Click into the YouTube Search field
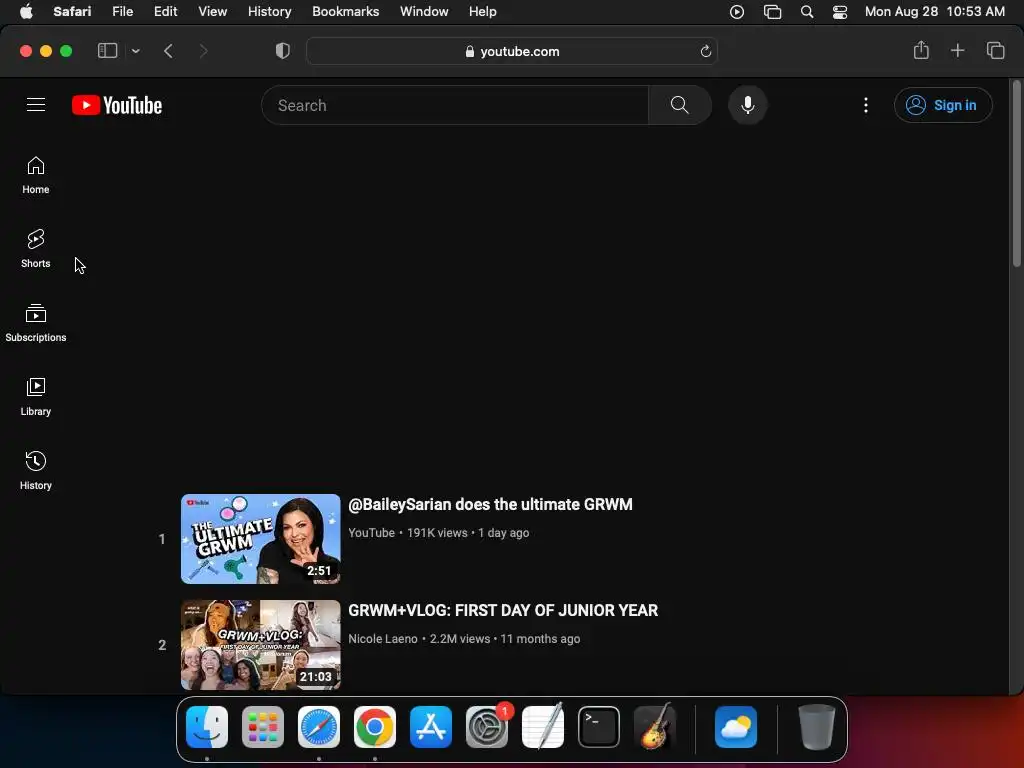 (x=455, y=105)
